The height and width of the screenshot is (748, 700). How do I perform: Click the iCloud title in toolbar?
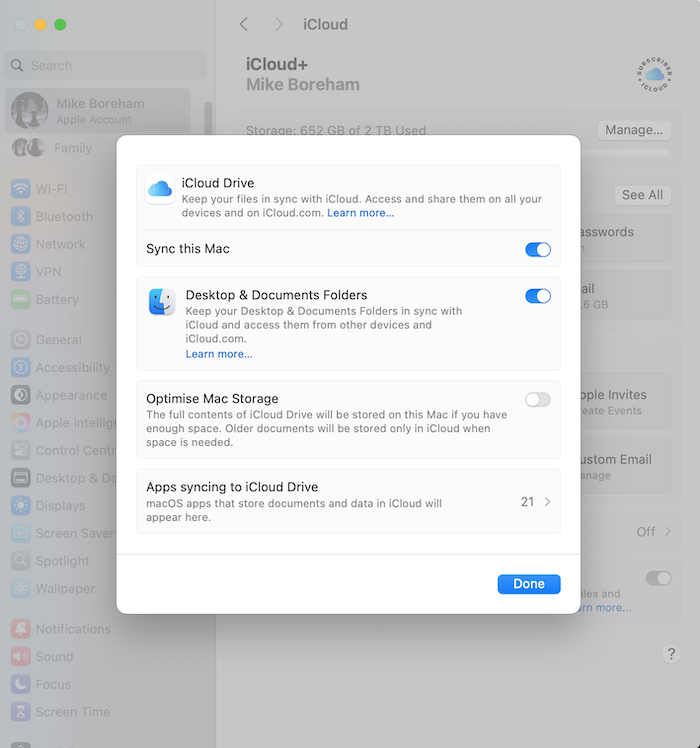click(325, 24)
